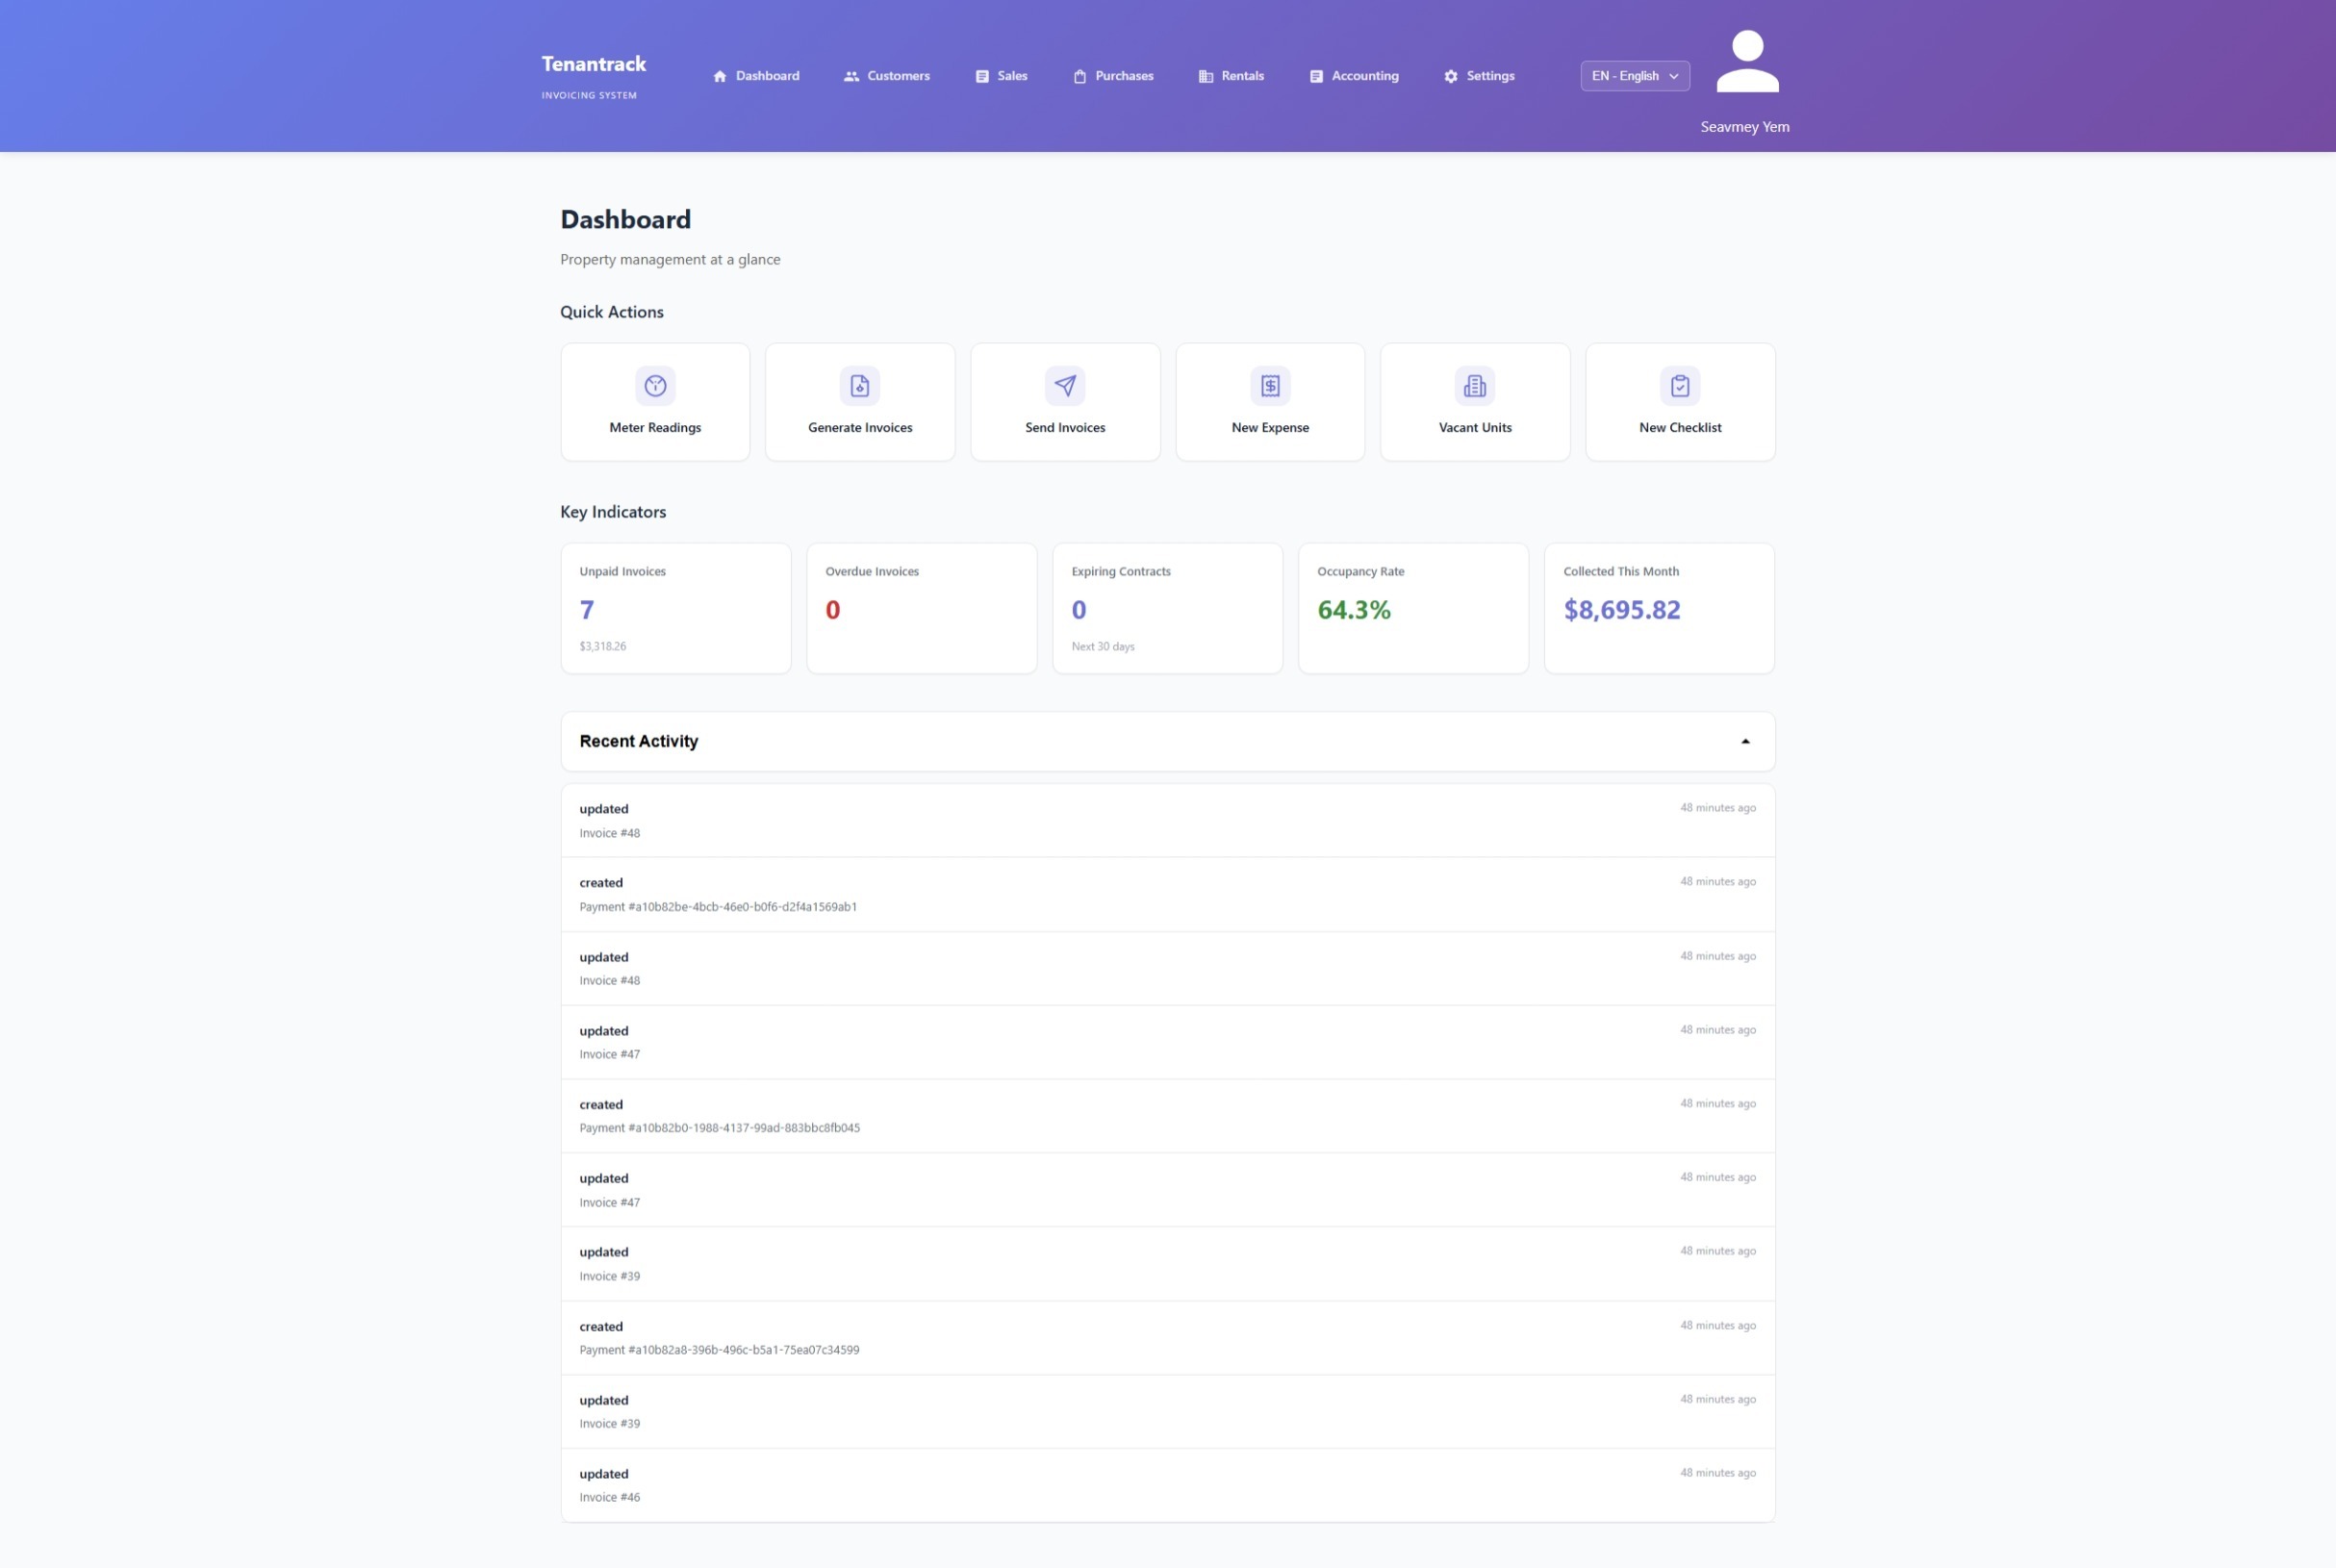Click the Seavmey Yem username
Viewport: 2336px width, 1568px height.
pos(1744,127)
